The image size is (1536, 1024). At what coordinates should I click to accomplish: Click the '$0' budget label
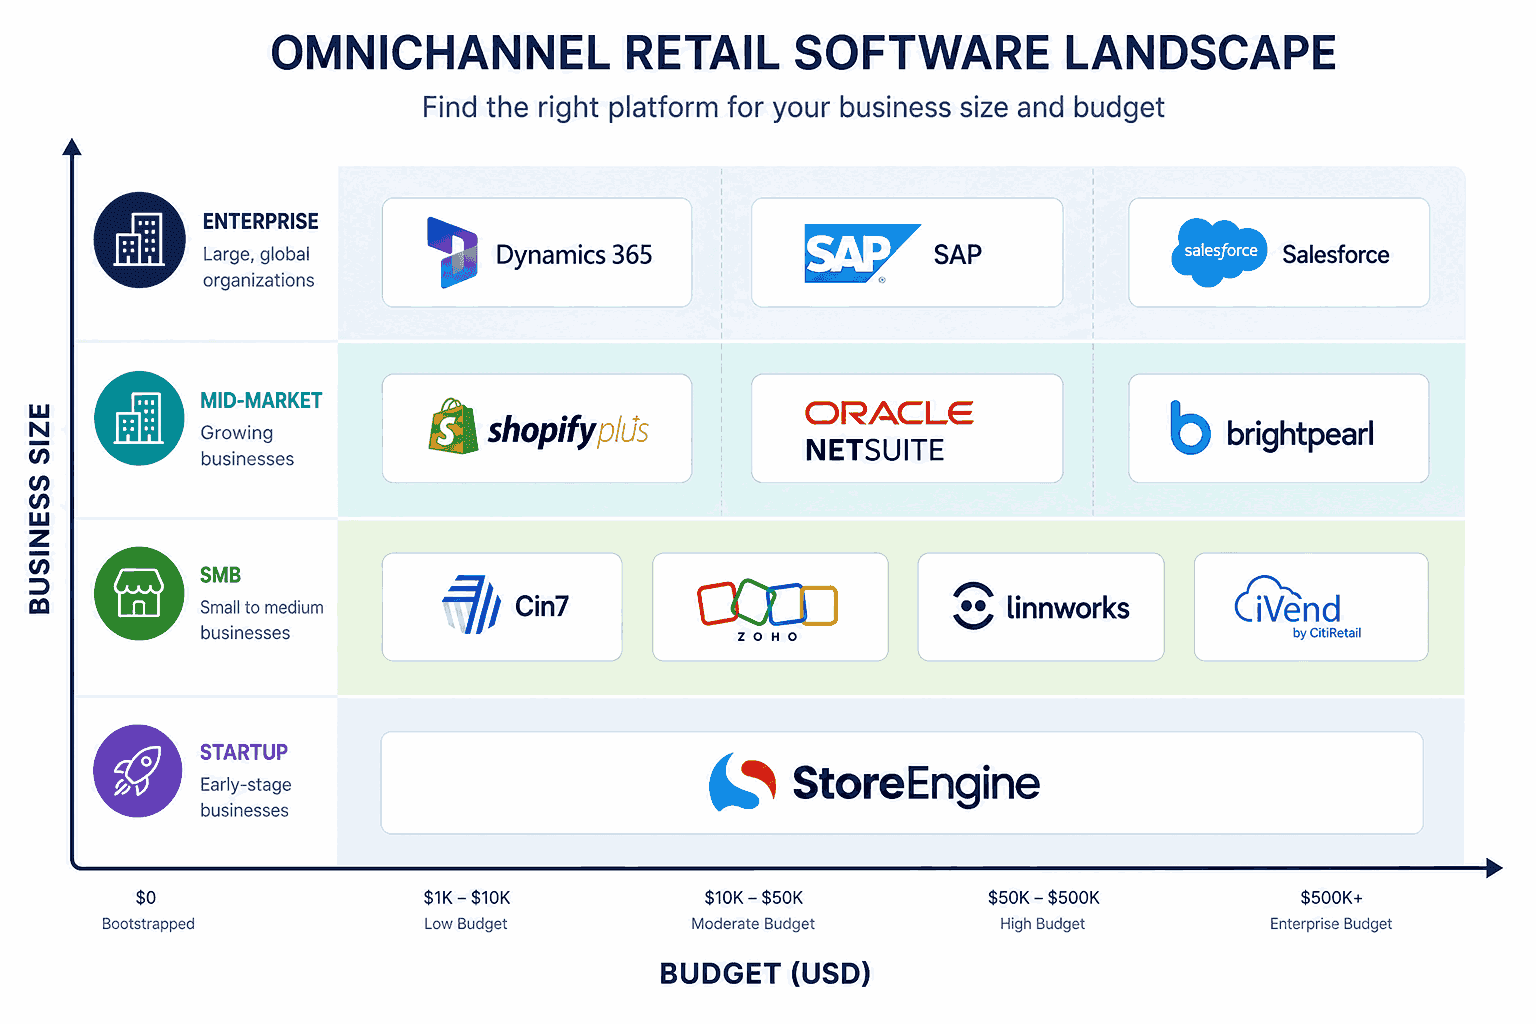(x=146, y=898)
